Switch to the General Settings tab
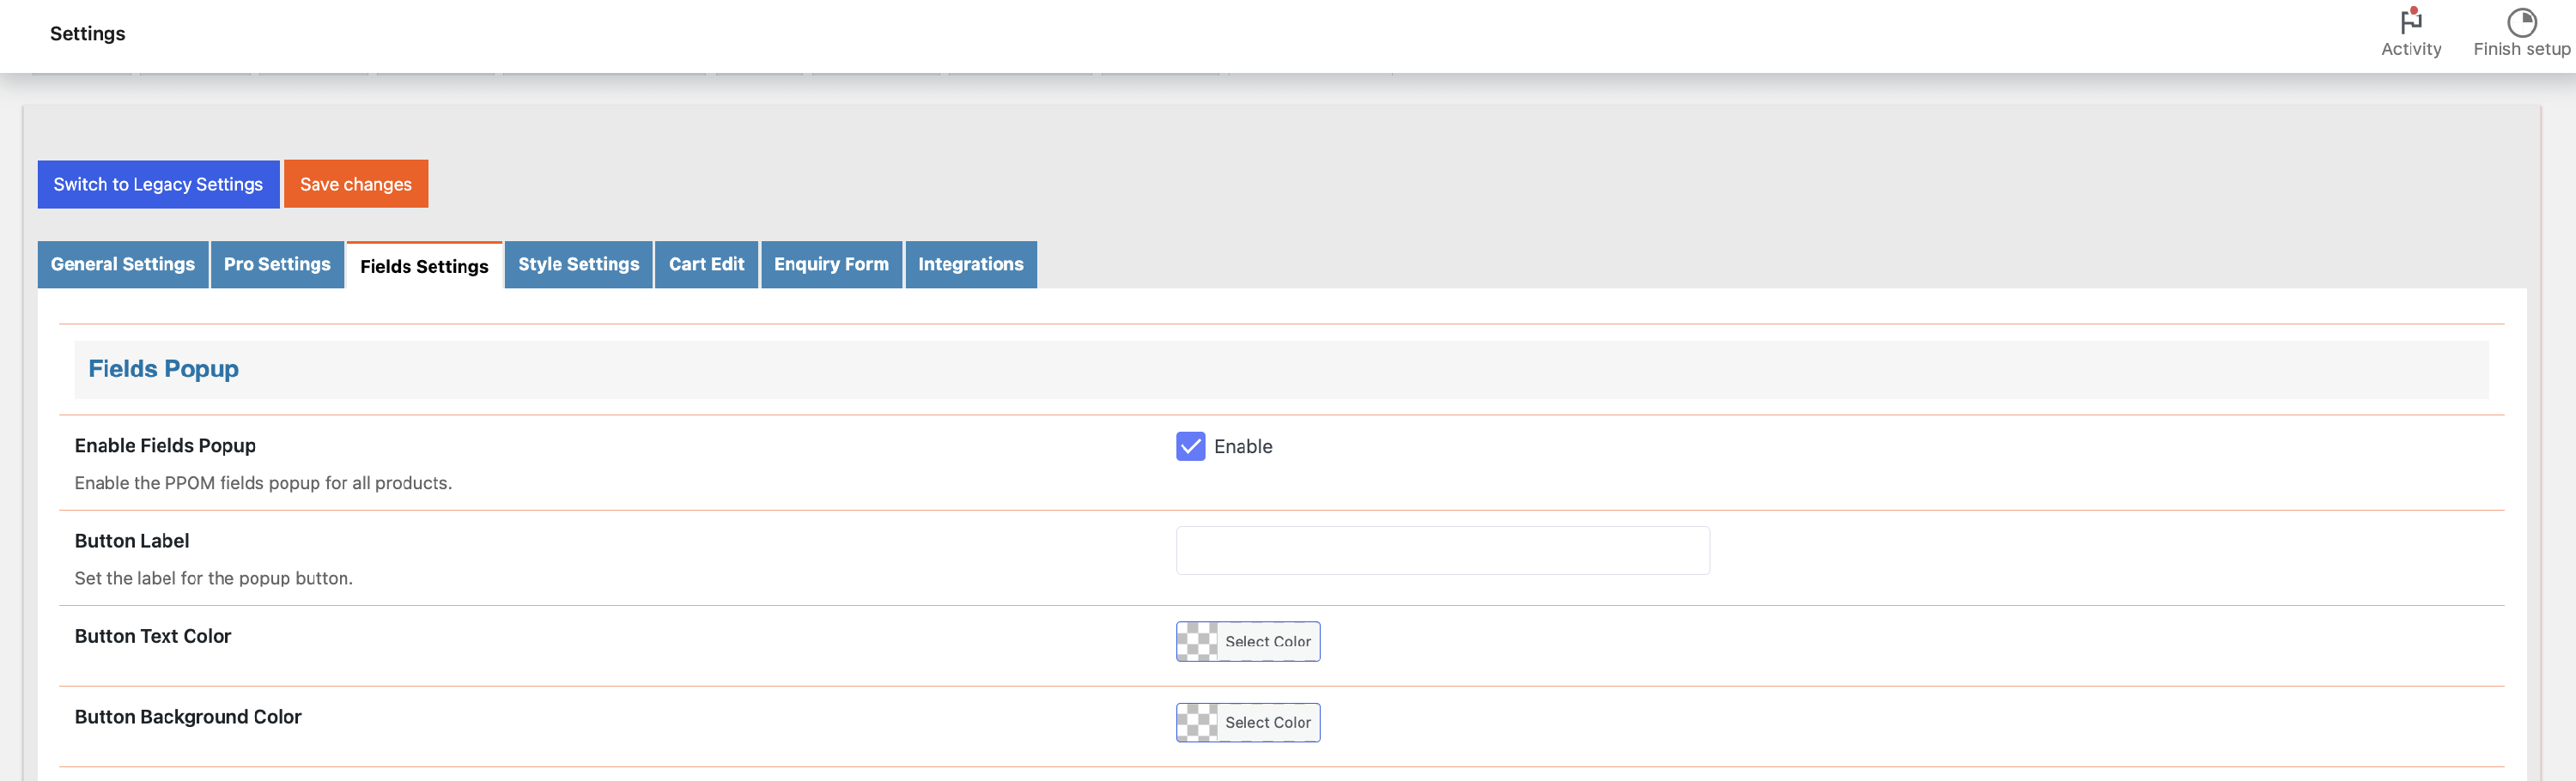 click(123, 264)
